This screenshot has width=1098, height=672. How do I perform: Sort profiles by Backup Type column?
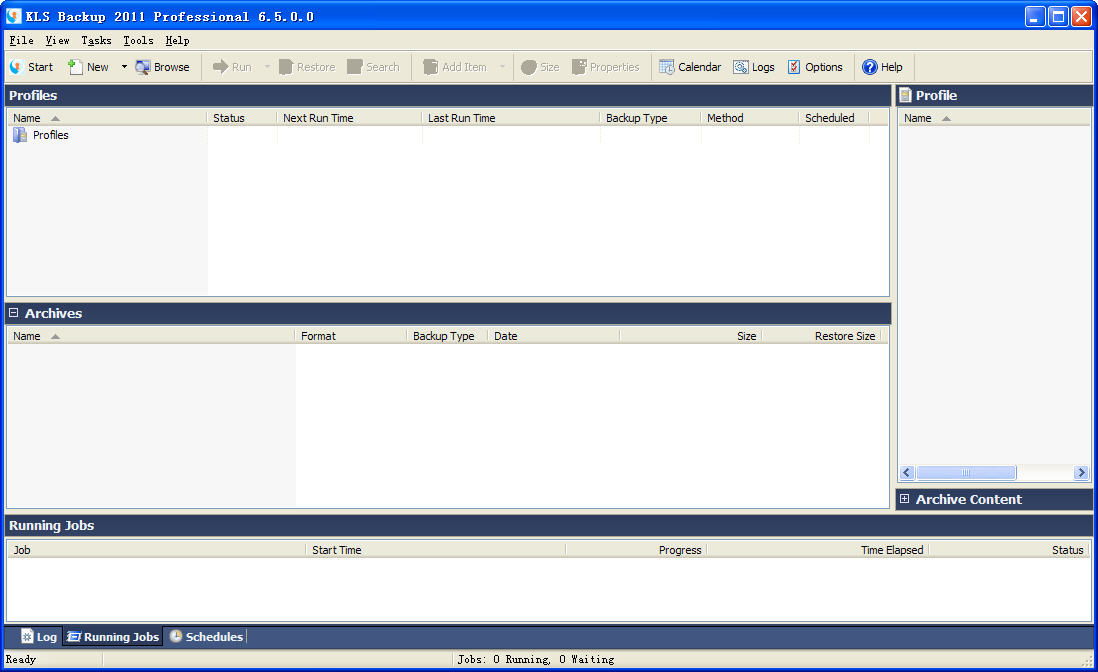pyautogui.click(x=650, y=118)
